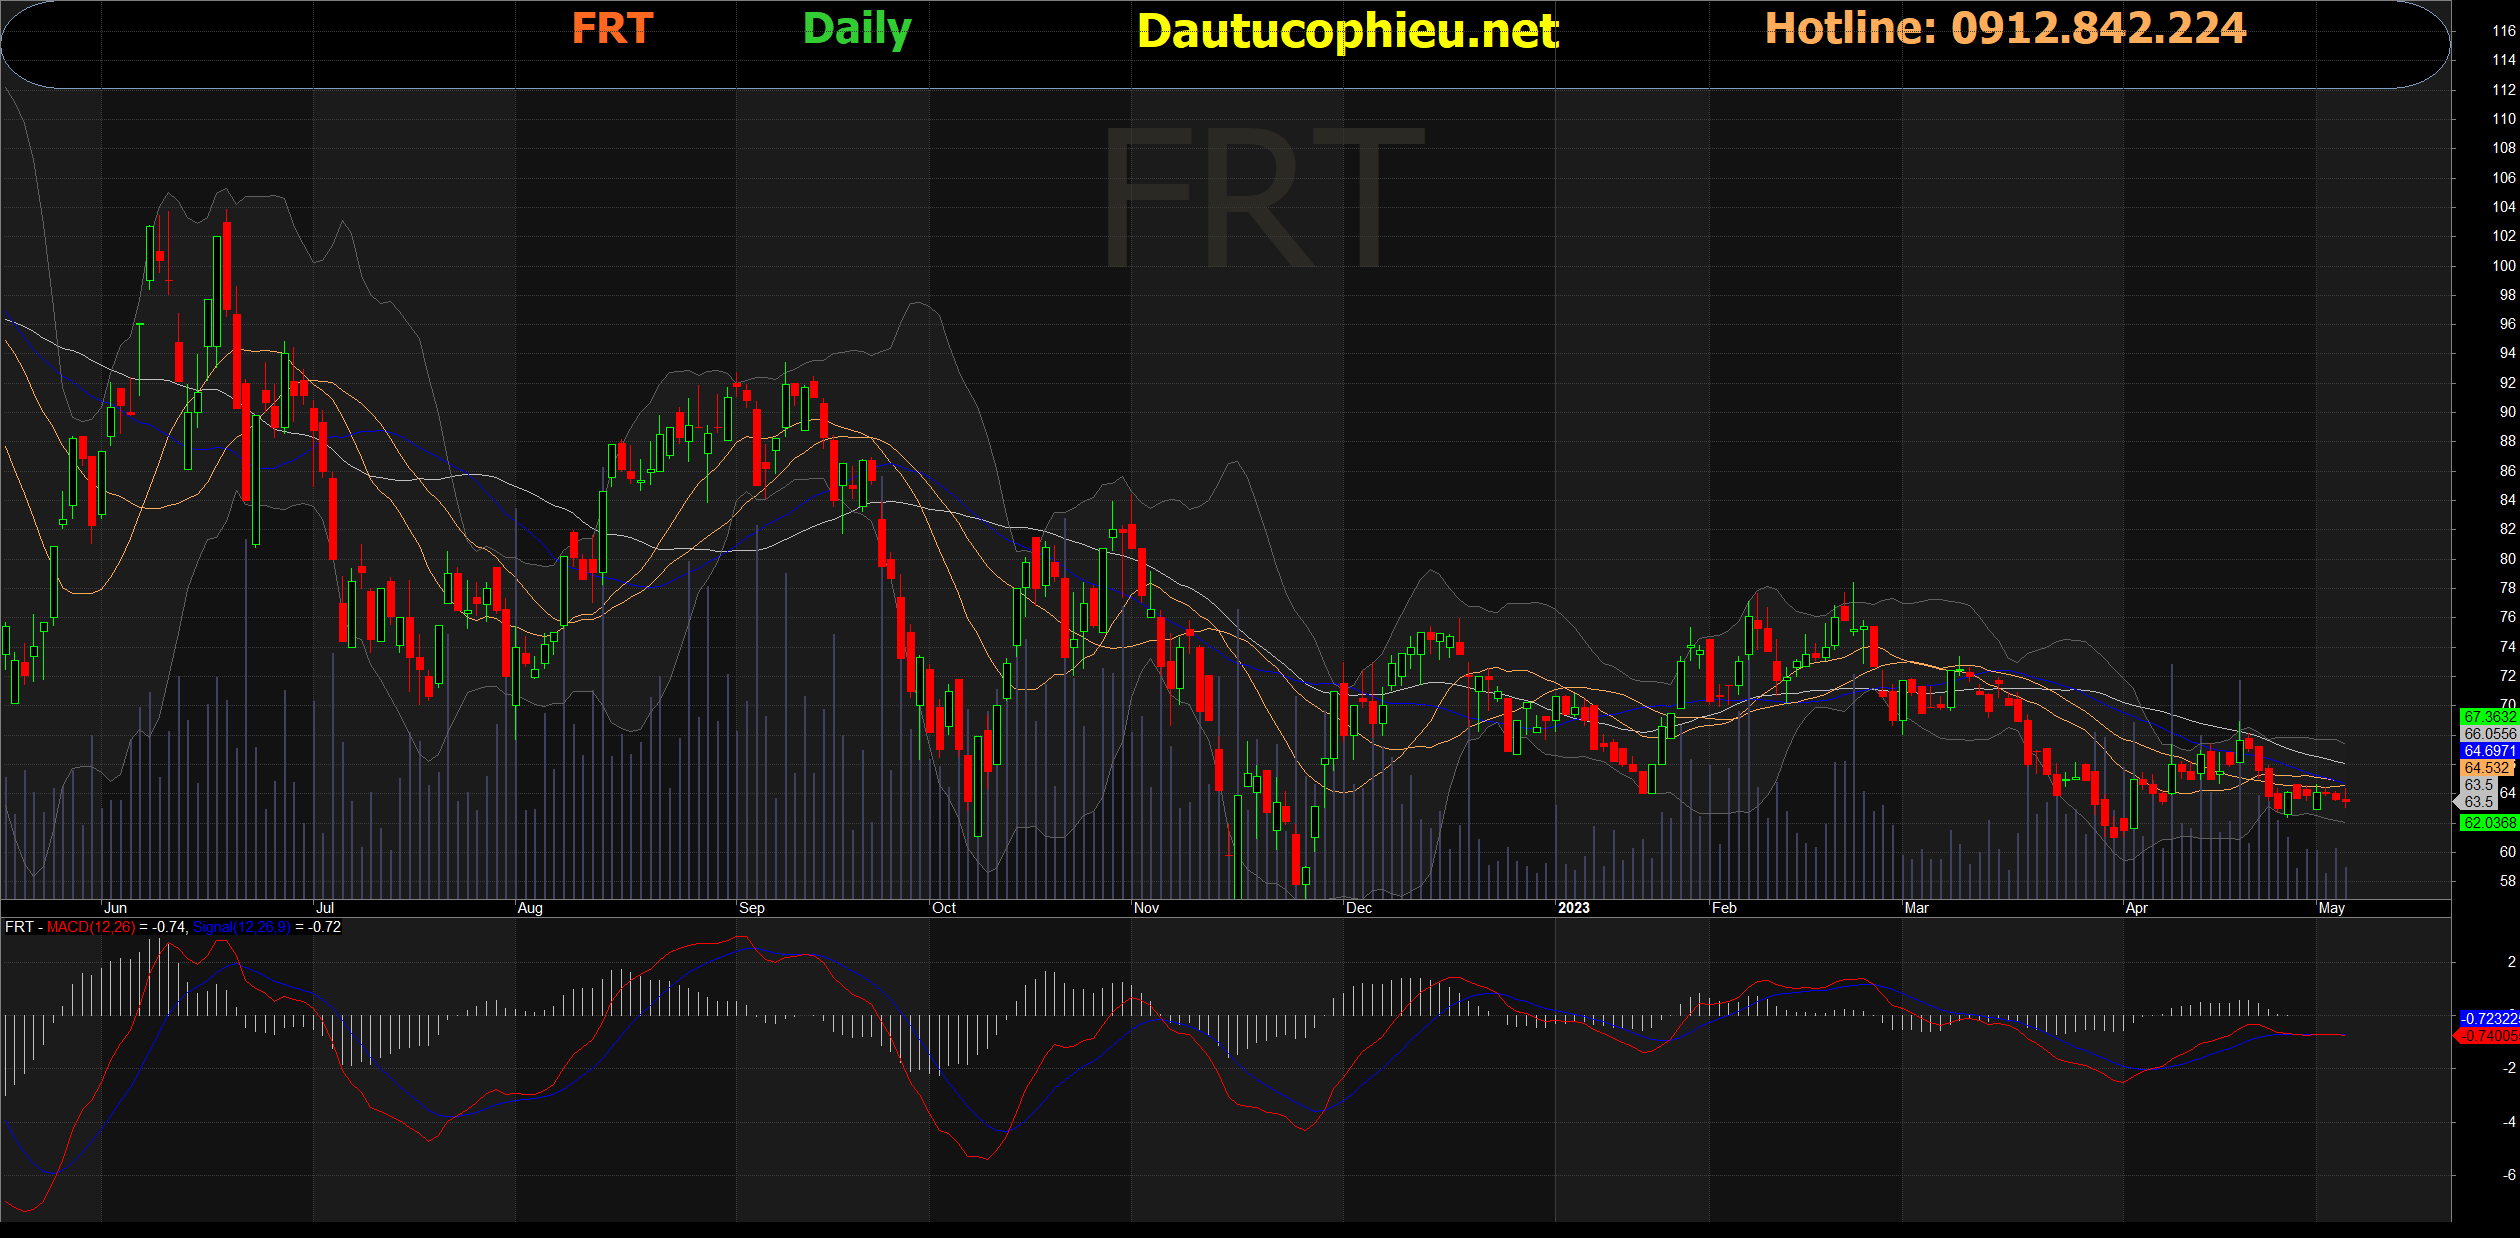Click the Jun month marker on time axis
This screenshot has width=2520, height=1238.
pyautogui.click(x=116, y=908)
